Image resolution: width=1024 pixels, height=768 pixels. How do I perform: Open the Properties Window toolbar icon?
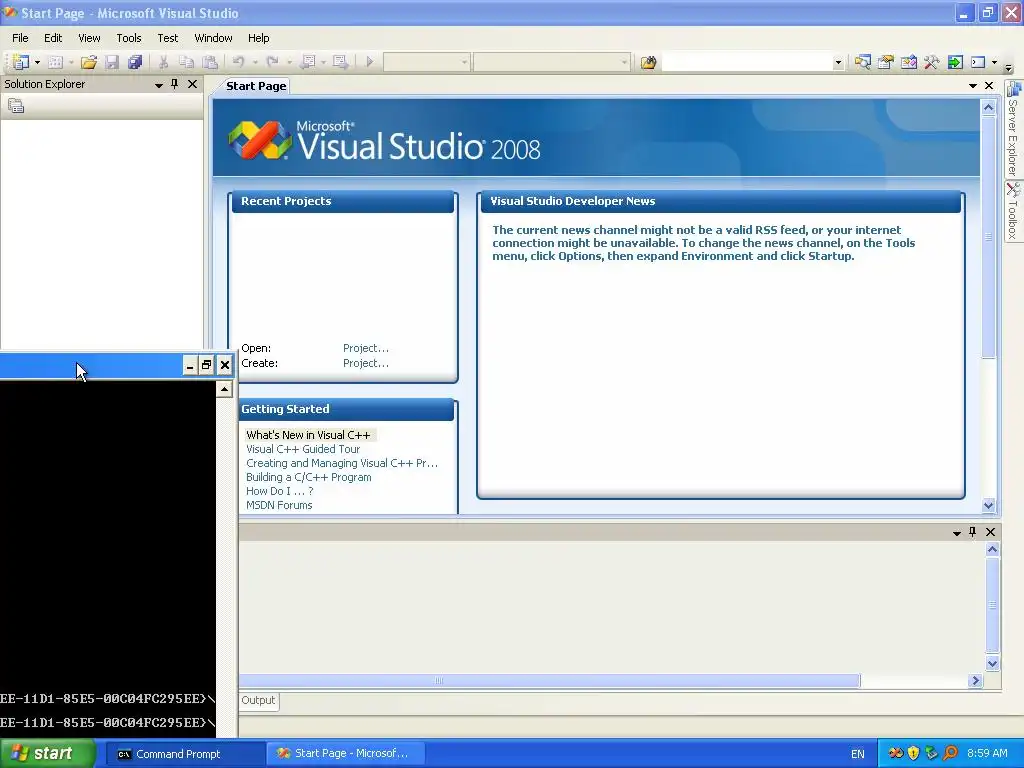click(886, 62)
